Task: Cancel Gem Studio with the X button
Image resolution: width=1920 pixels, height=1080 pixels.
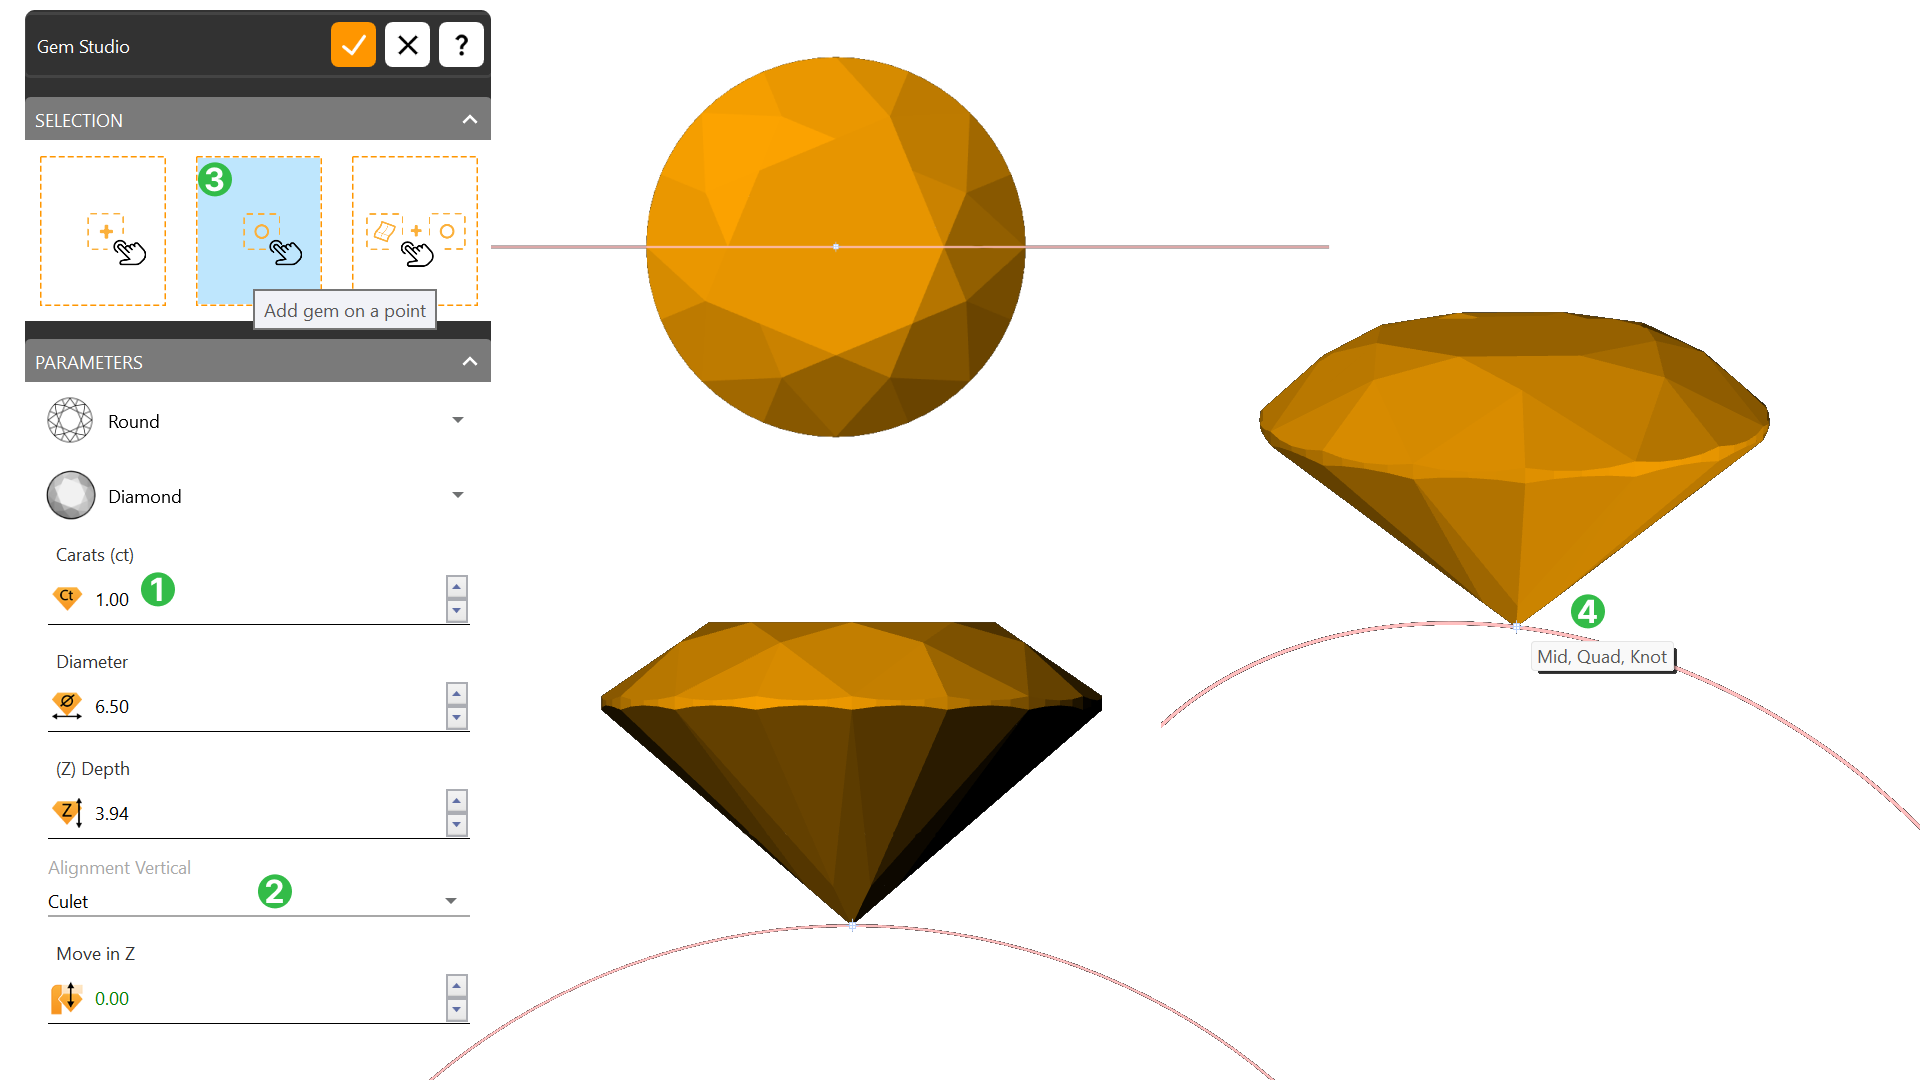Action: tap(407, 45)
